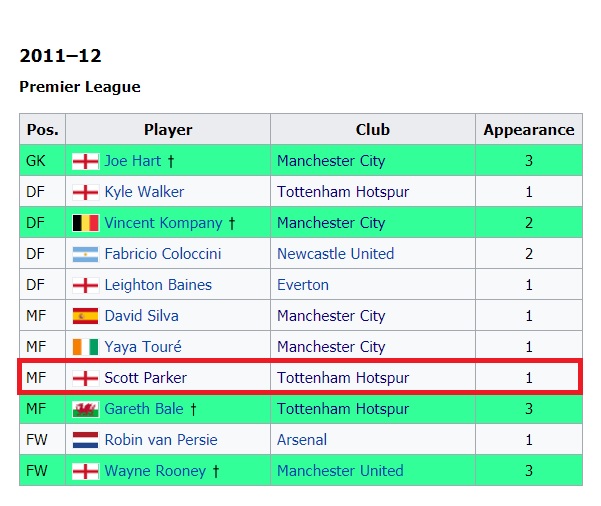The width and height of the screenshot is (601, 506).
Task: Go to the Everton club page
Action: (x=303, y=285)
